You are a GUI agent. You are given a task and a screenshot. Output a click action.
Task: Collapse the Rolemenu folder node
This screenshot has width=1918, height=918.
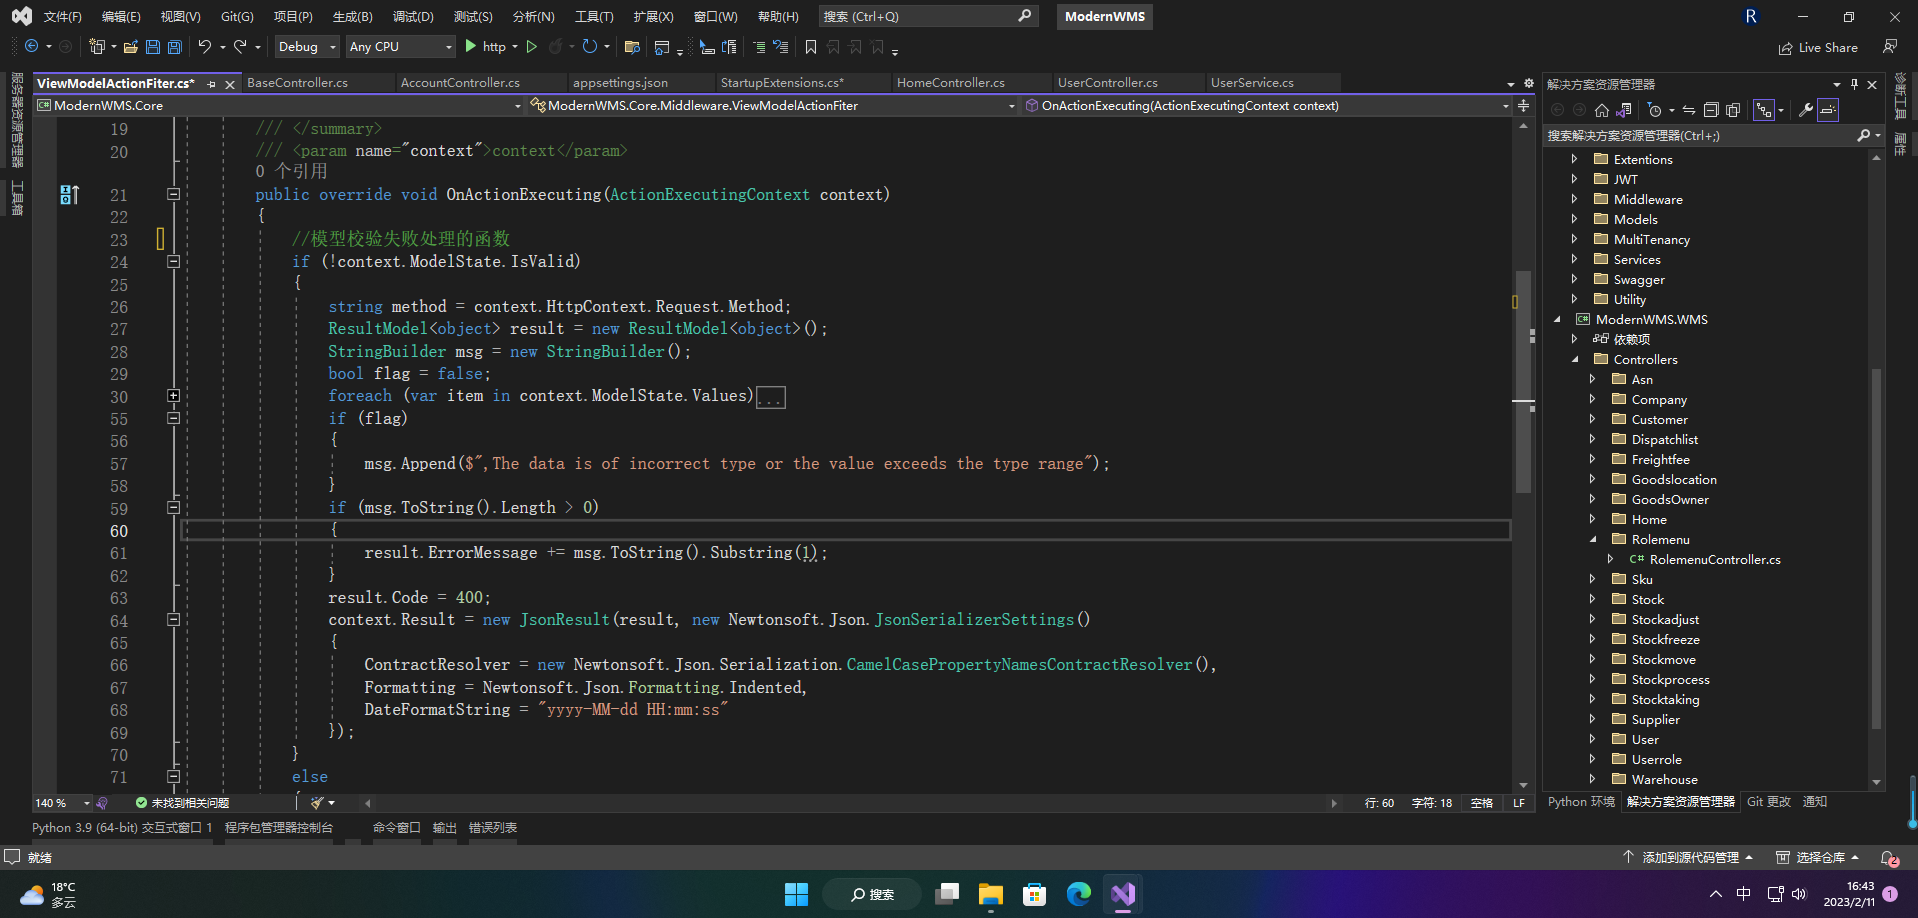click(1592, 539)
